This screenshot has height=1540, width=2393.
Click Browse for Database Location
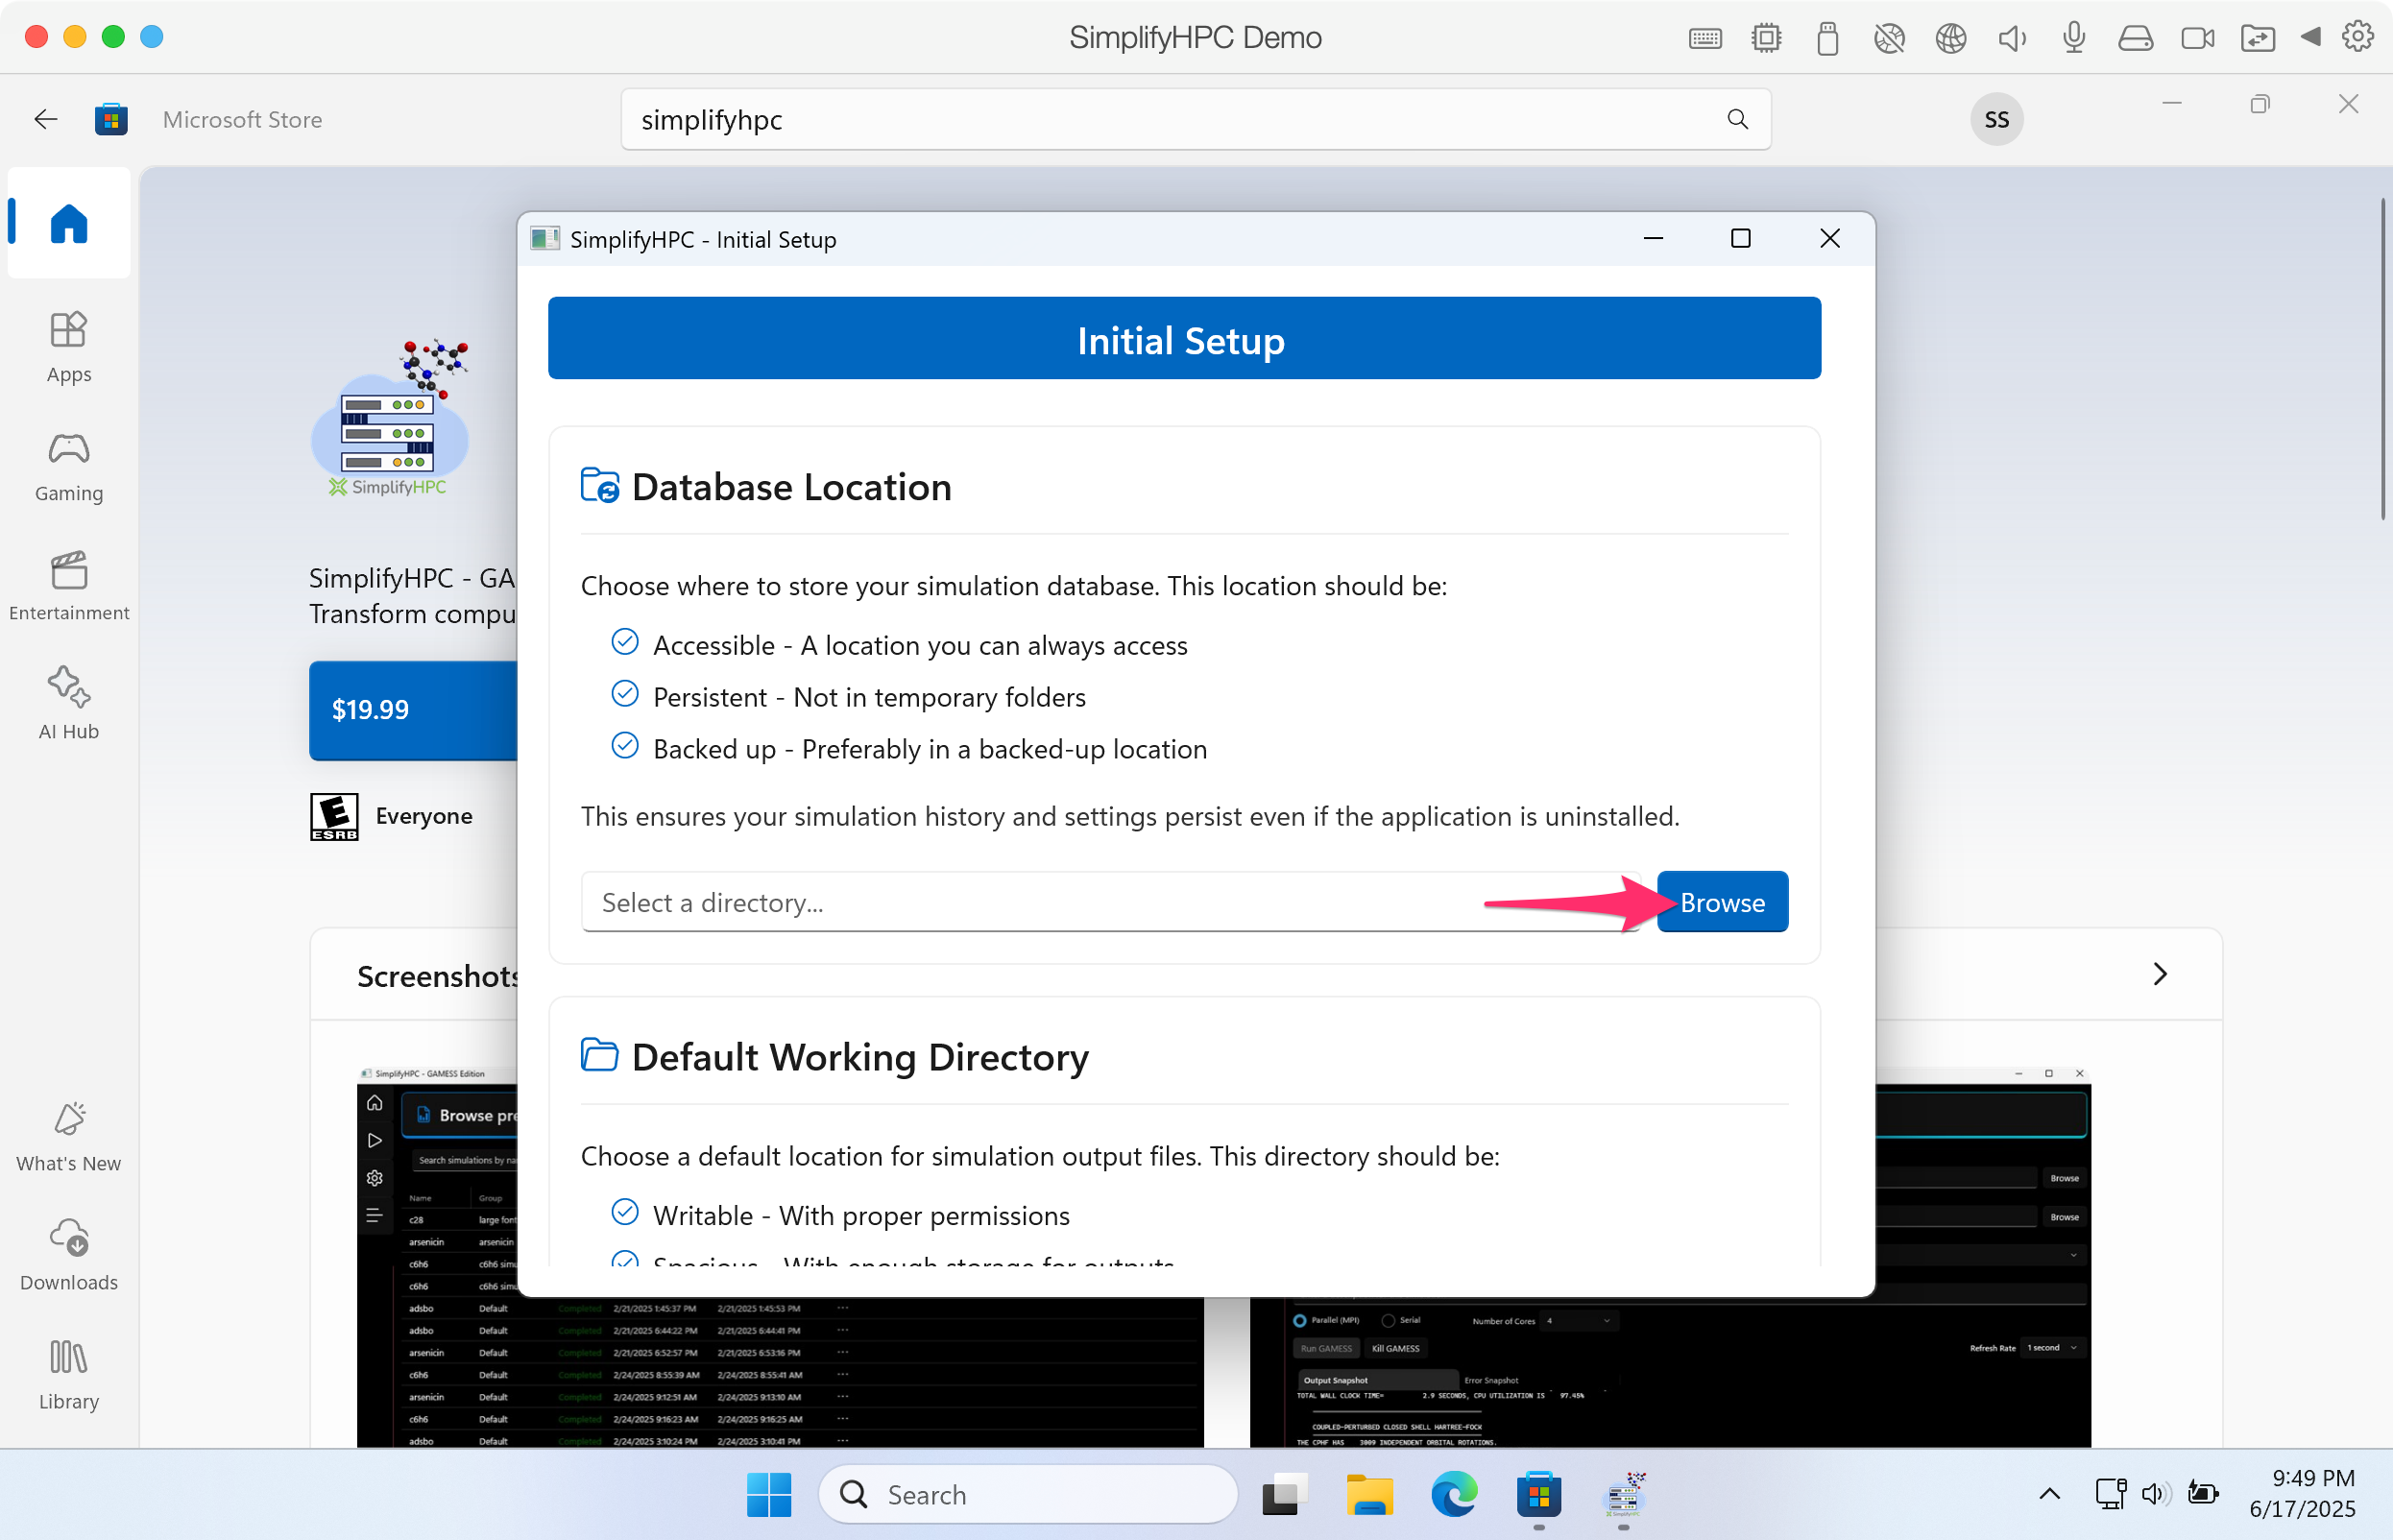(x=1722, y=902)
